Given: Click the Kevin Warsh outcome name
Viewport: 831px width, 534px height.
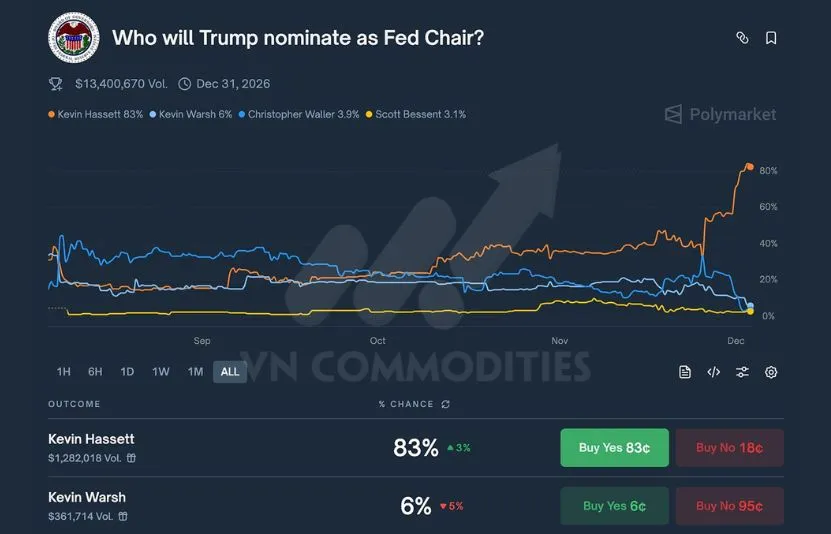Looking at the screenshot, I should click(87, 497).
